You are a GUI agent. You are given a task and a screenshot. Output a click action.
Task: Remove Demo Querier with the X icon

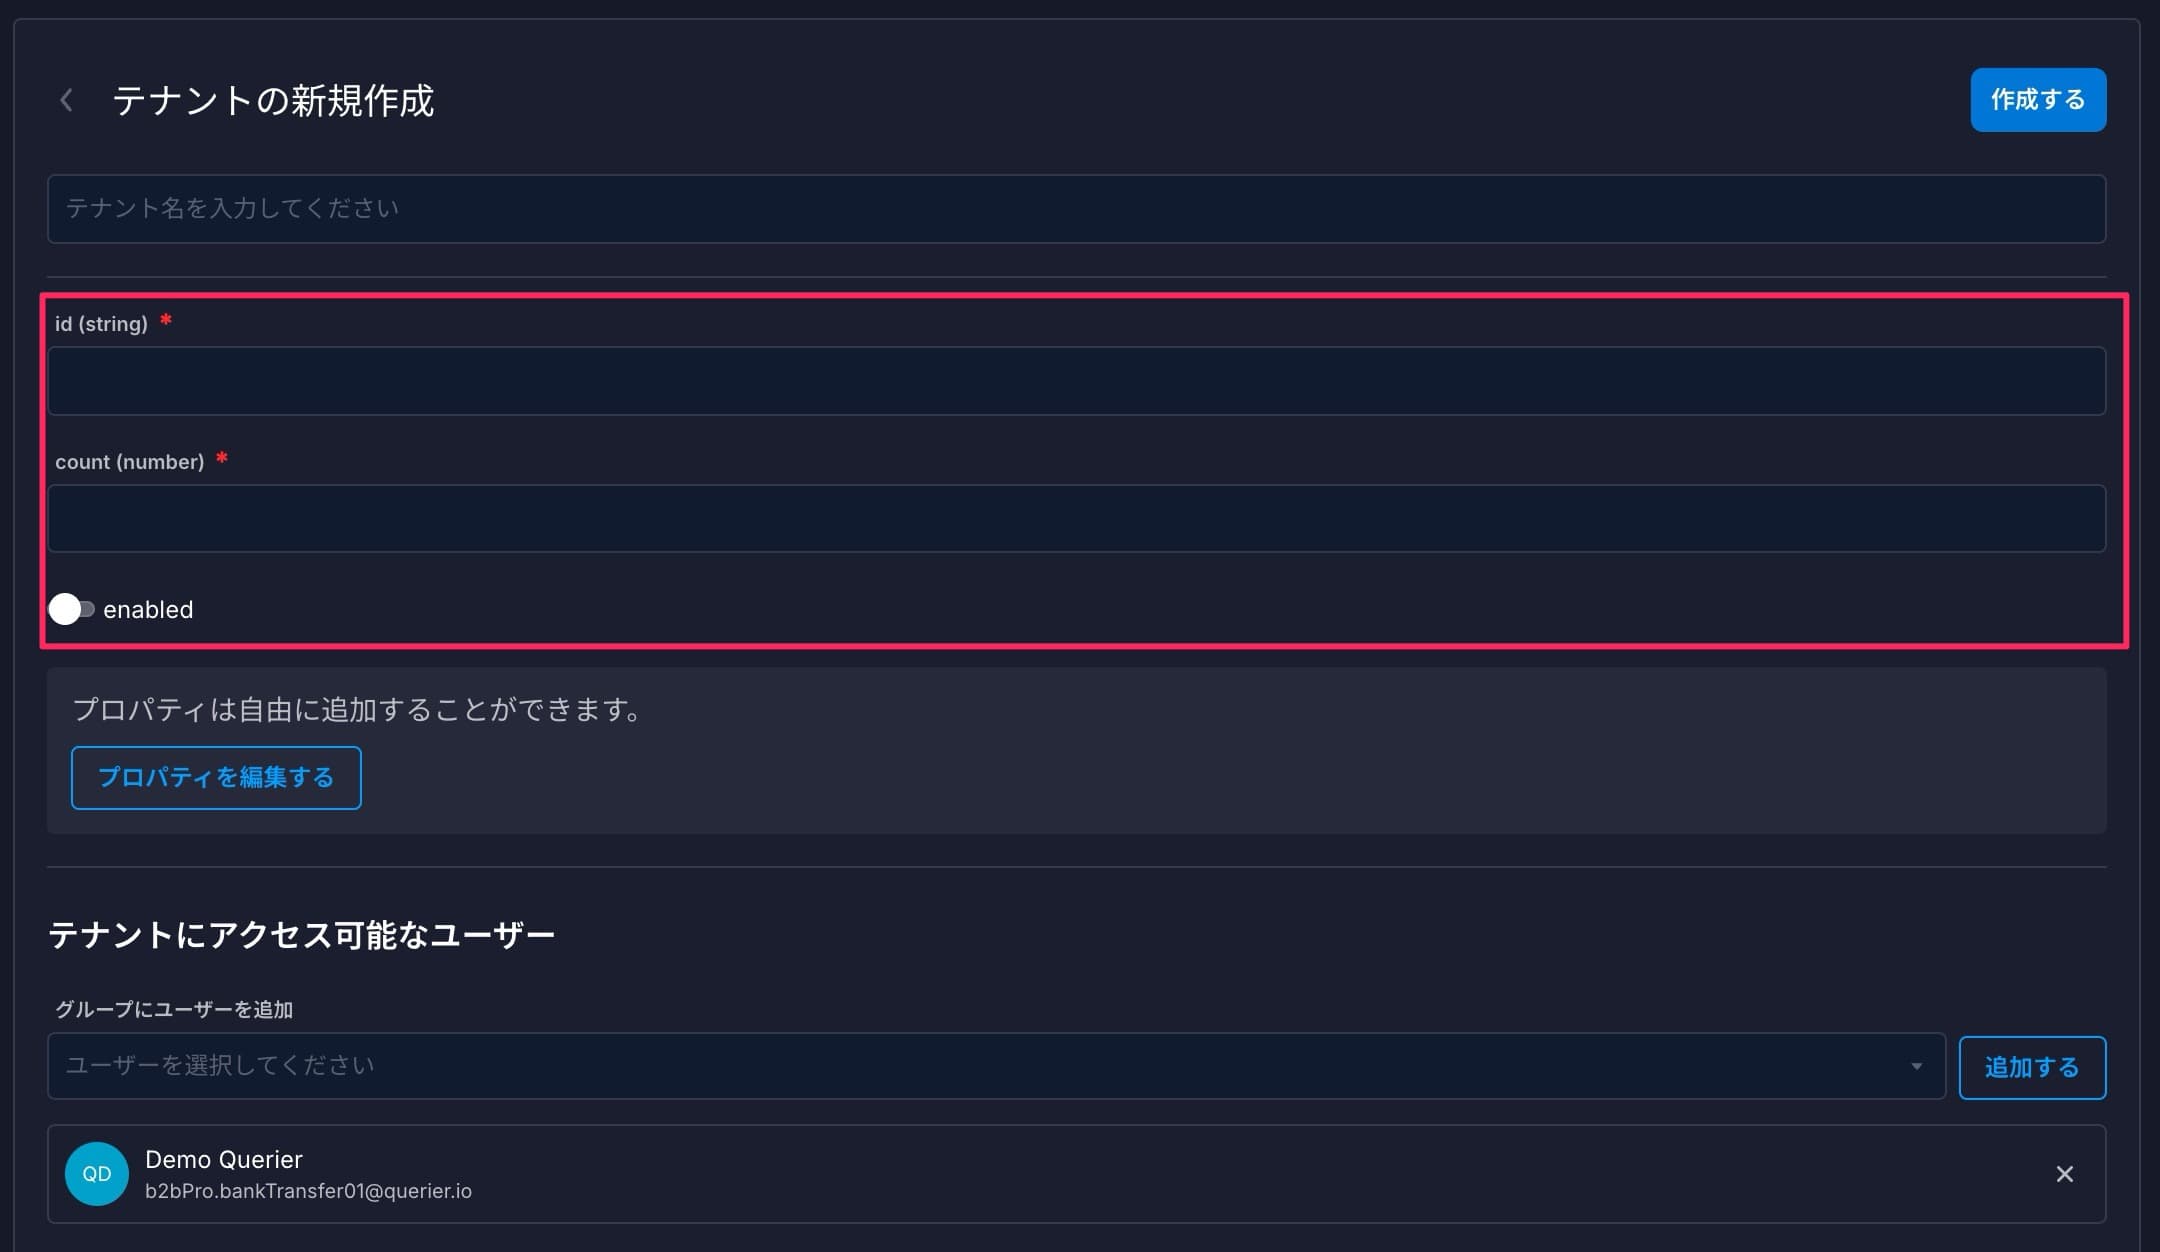click(2064, 1174)
